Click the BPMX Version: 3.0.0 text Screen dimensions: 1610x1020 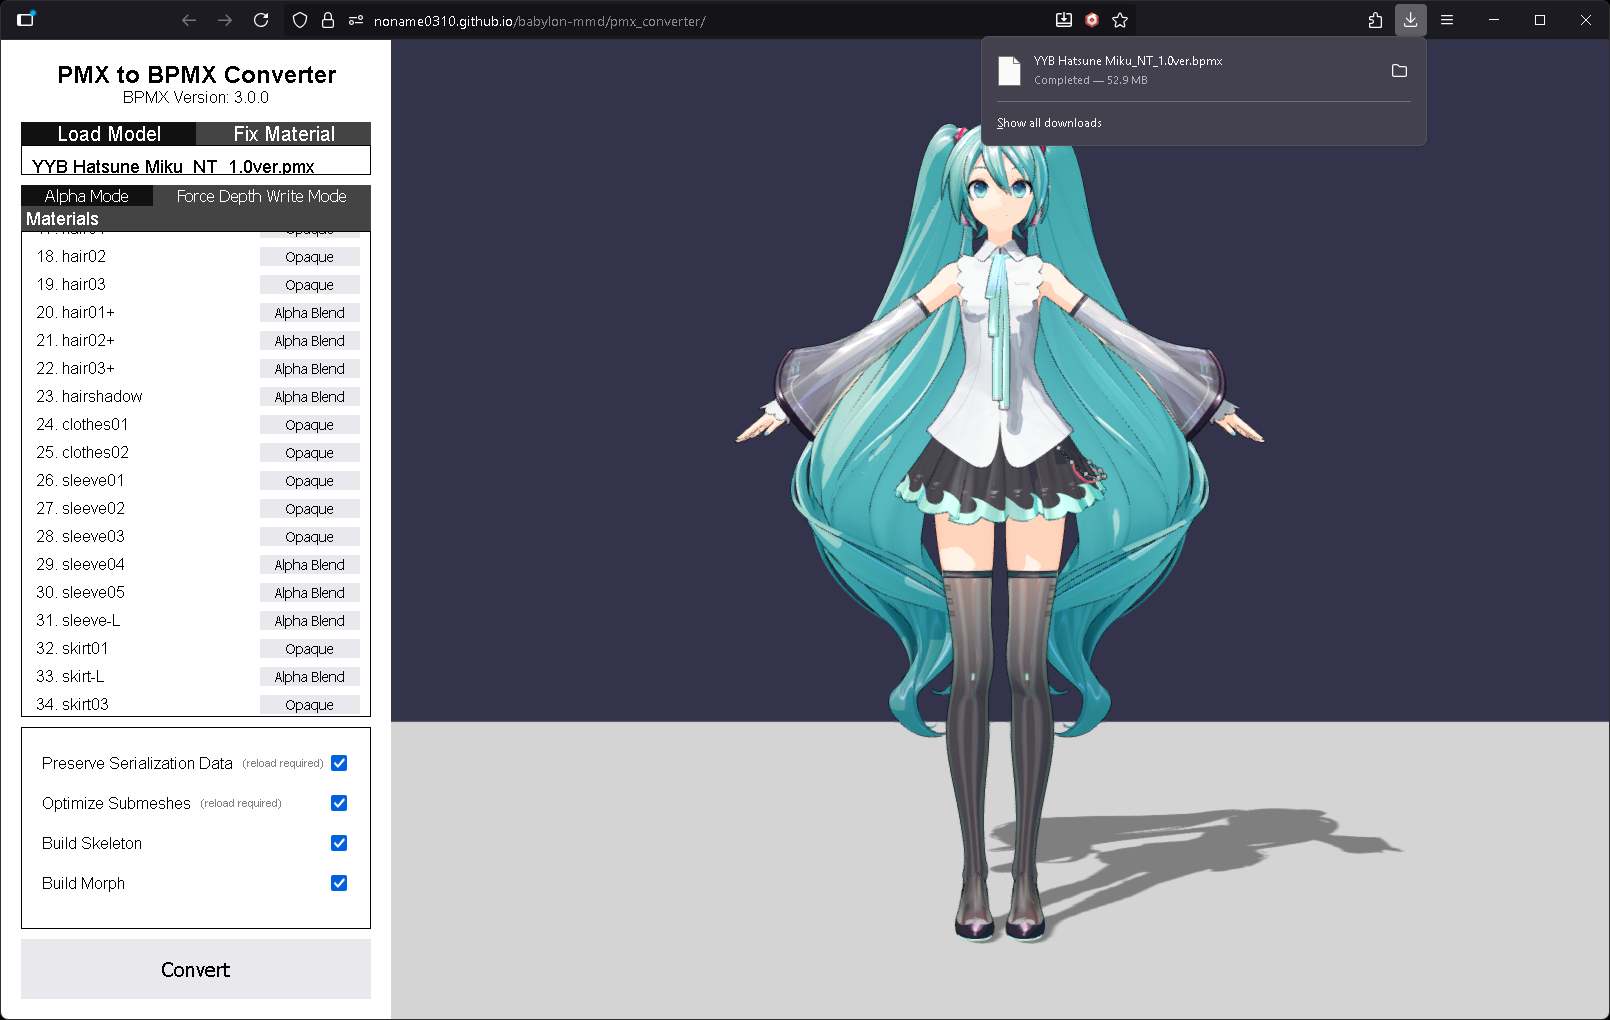tap(196, 98)
